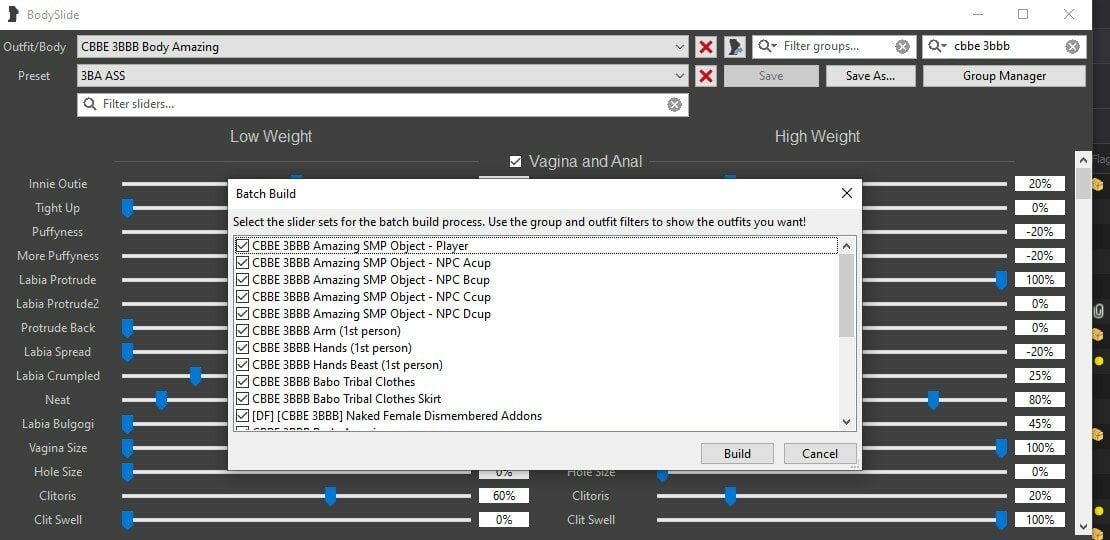The height and width of the screenshot is (540, 1110).
Task: Uncheck CBBE 3BBB Amazing SMP Object - Player
Action: pos(243,246)
